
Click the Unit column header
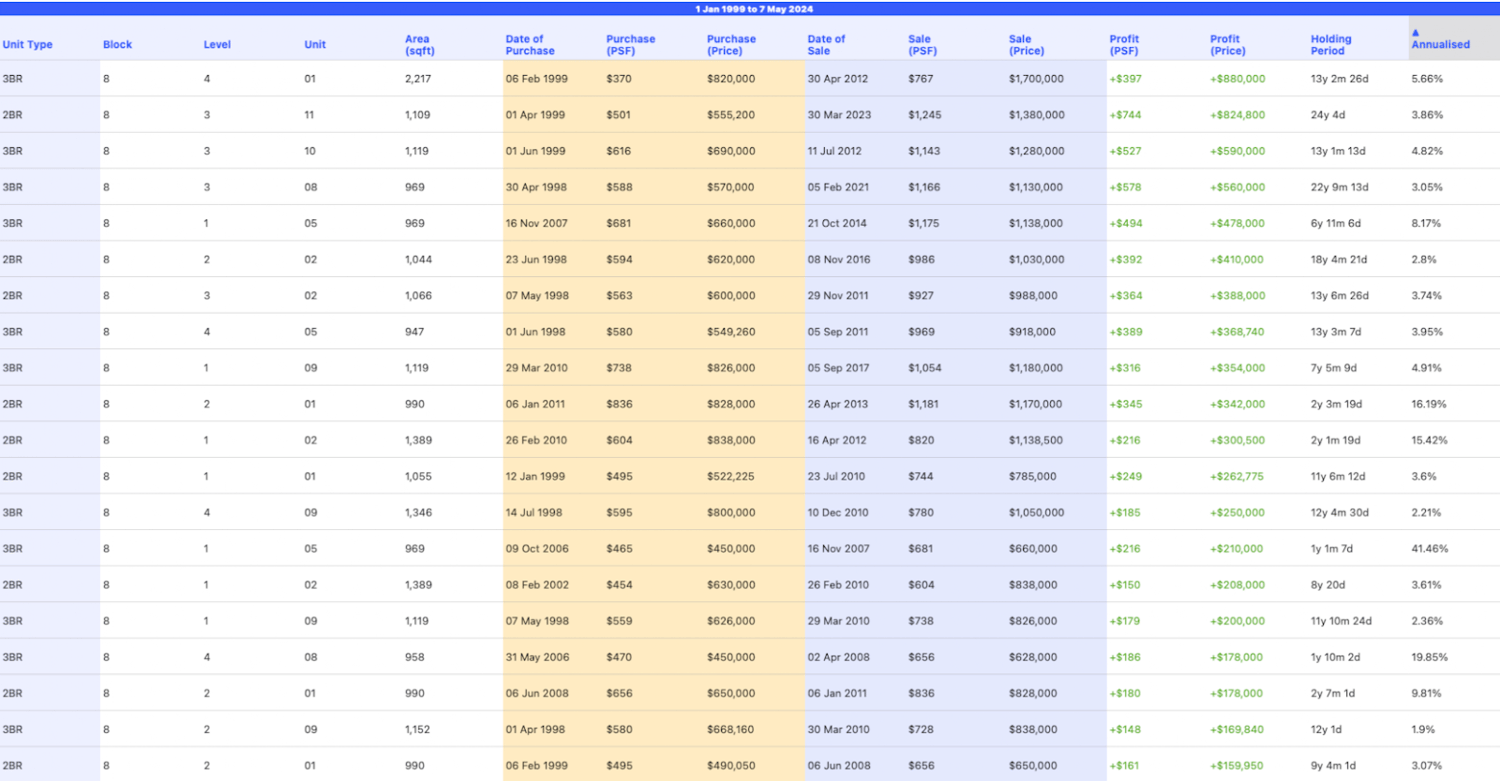point(315,45)
